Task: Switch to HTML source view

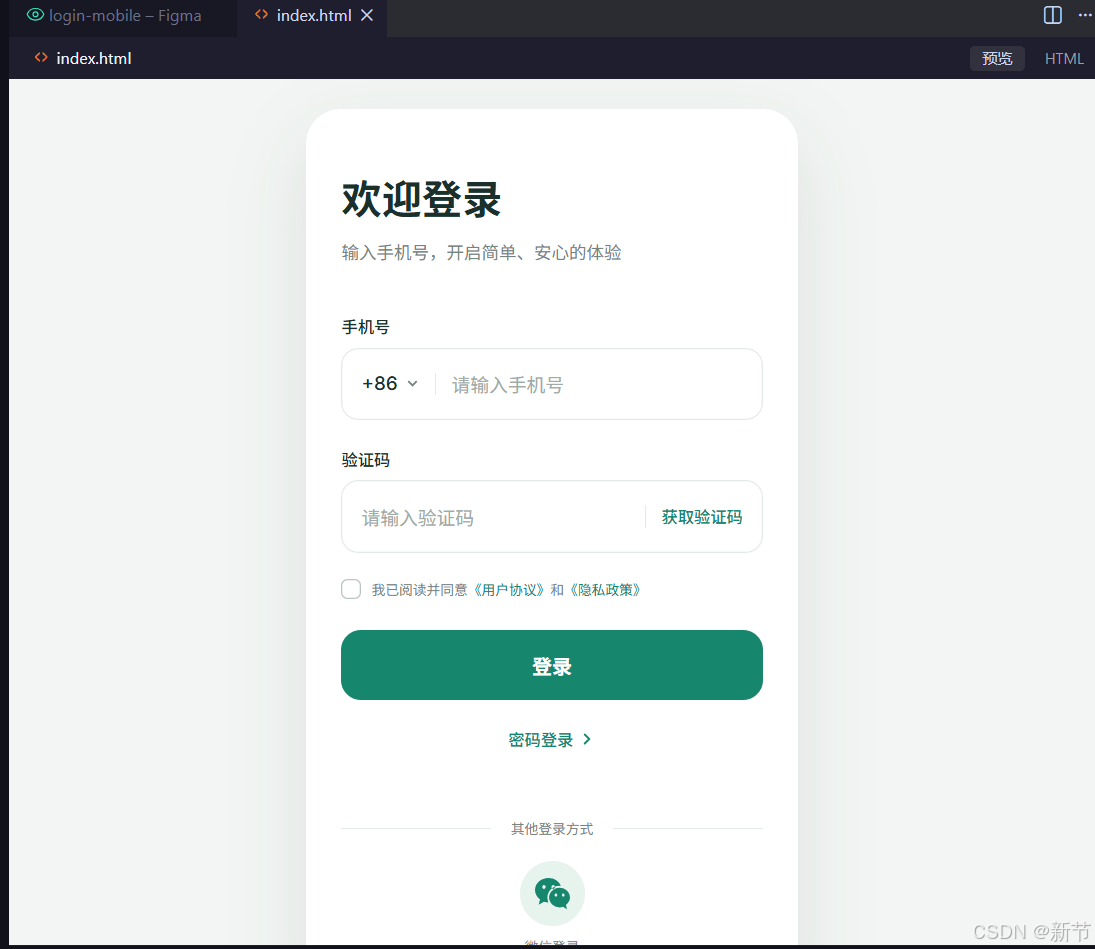Action: click(x=1064, y=59)
